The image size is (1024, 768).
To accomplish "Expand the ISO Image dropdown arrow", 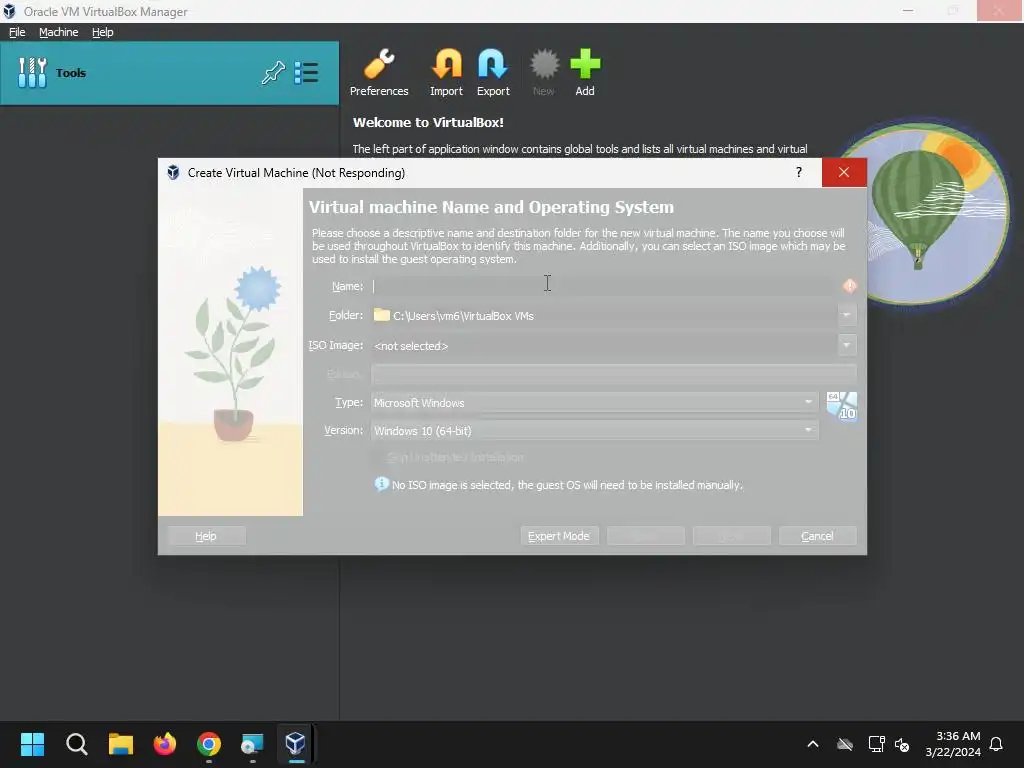I will 846,345.
